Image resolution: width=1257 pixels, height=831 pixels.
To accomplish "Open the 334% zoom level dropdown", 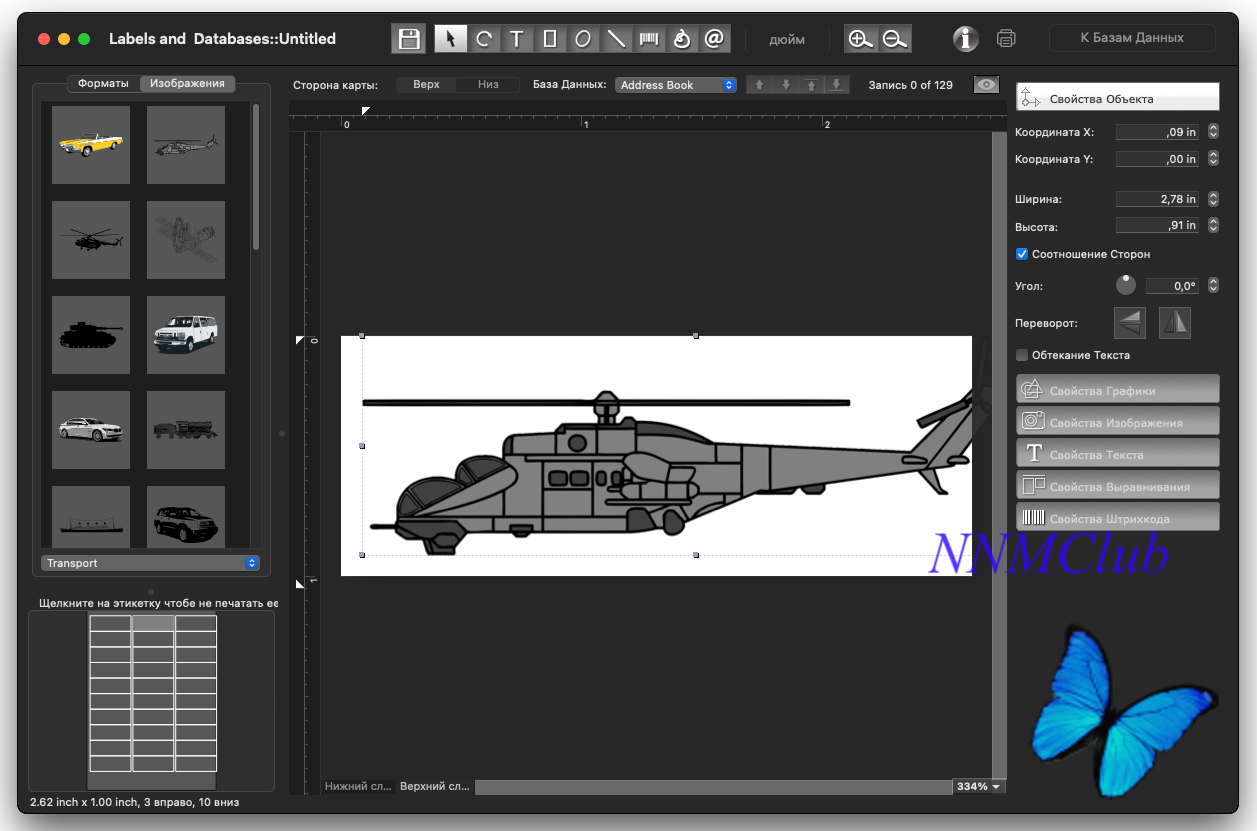I will (979, 786).
